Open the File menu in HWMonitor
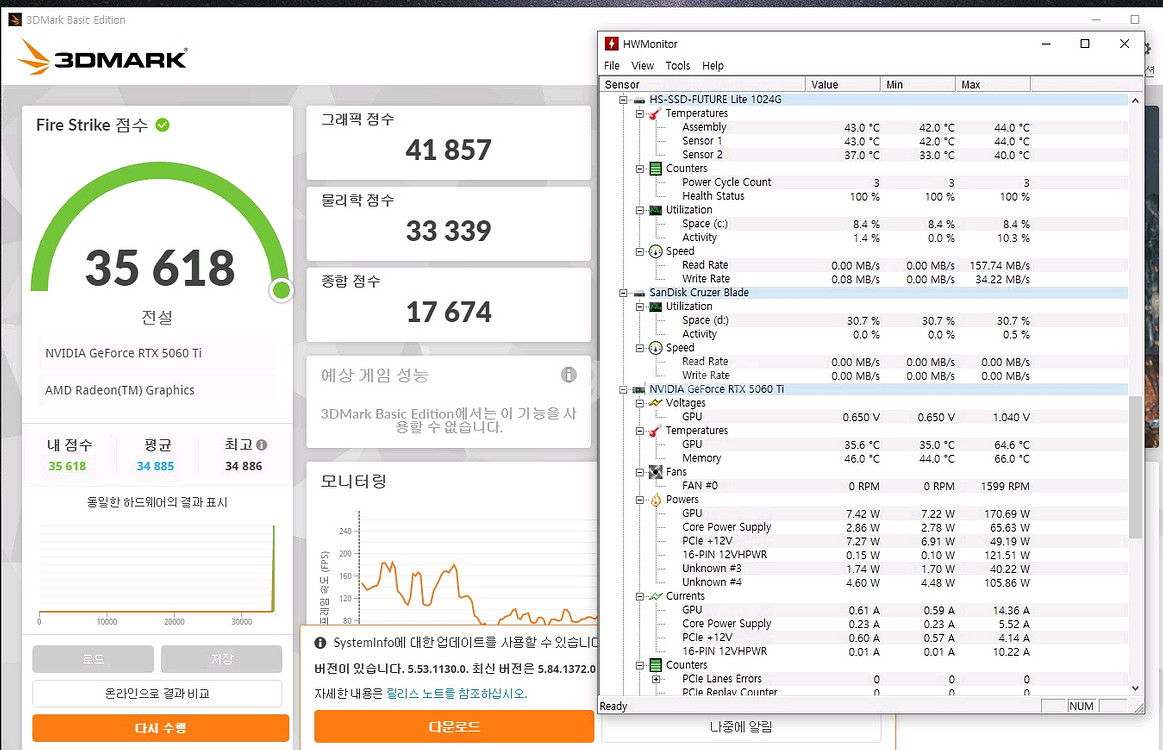 tap(611, 65)
